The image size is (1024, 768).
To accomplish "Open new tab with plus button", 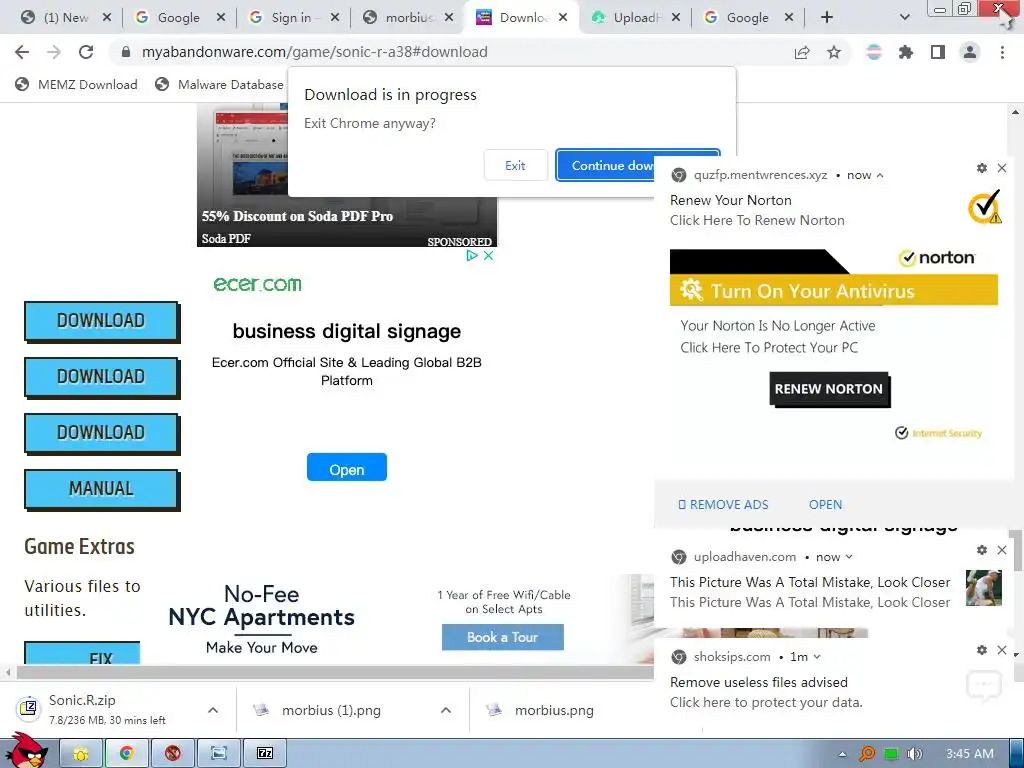I will [827, 18].
